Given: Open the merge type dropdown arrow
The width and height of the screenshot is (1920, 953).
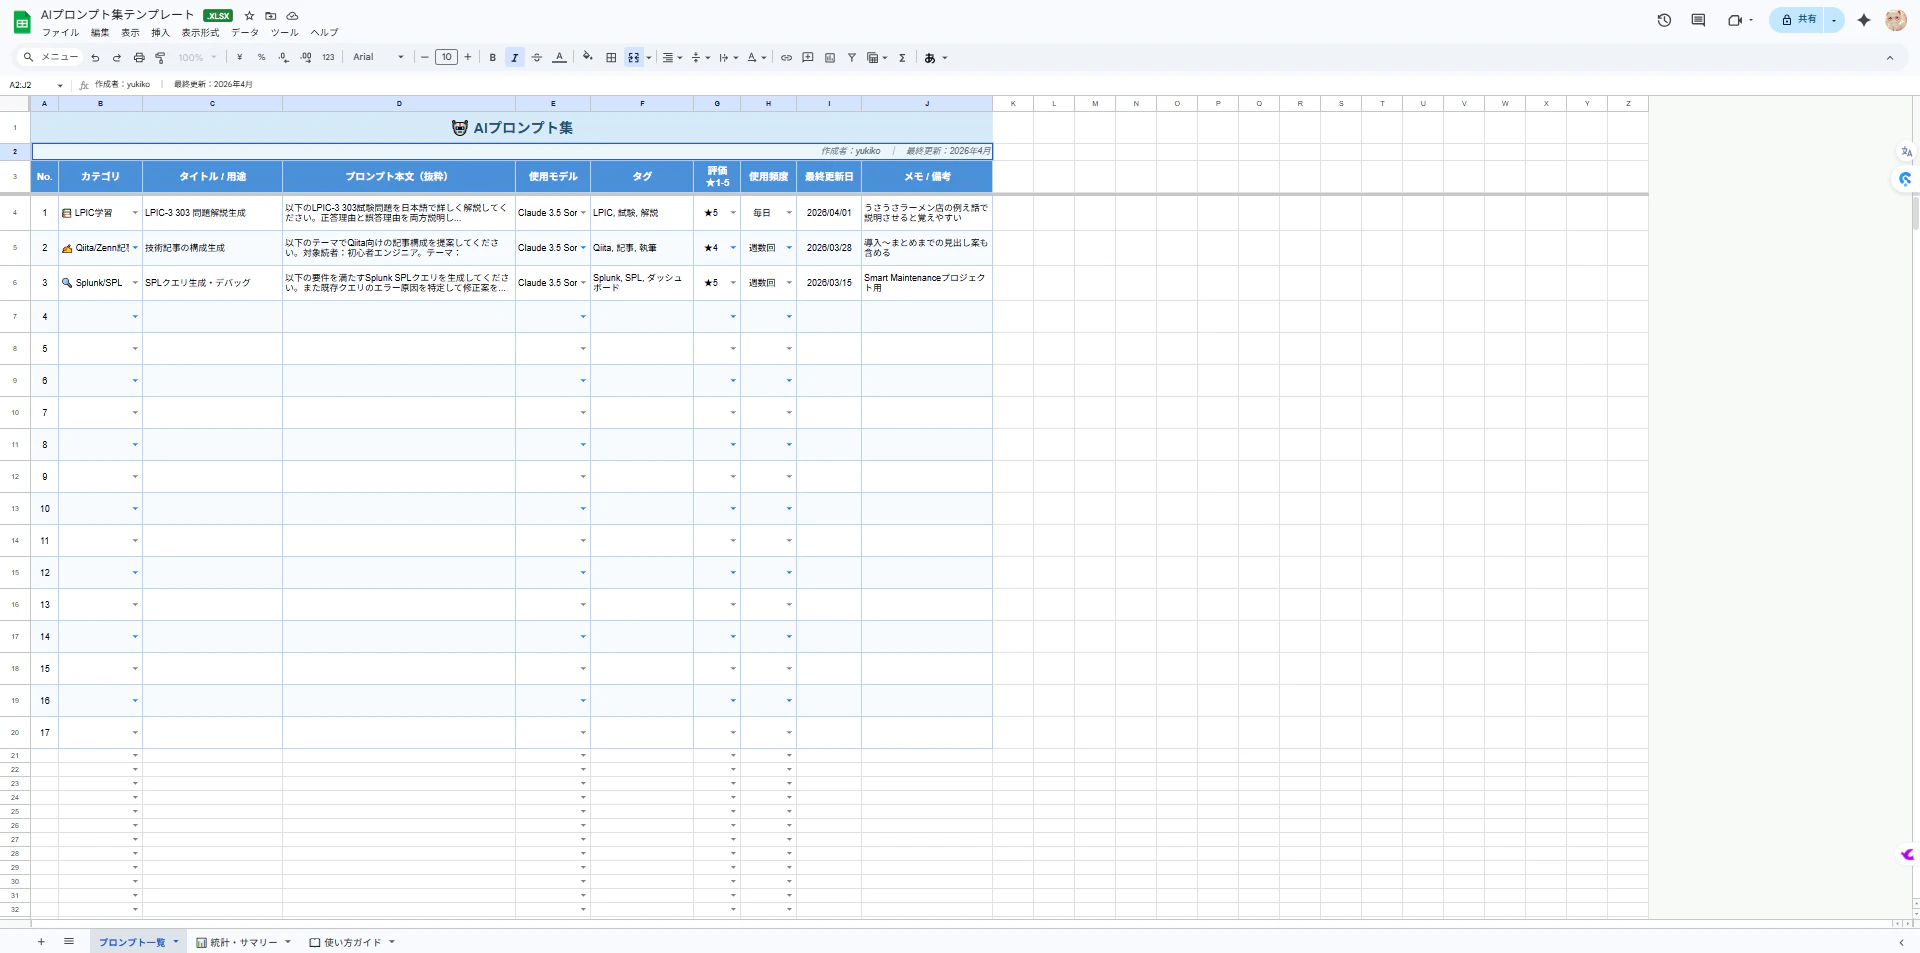Looking at the screenshot, I should pos(649,58).
